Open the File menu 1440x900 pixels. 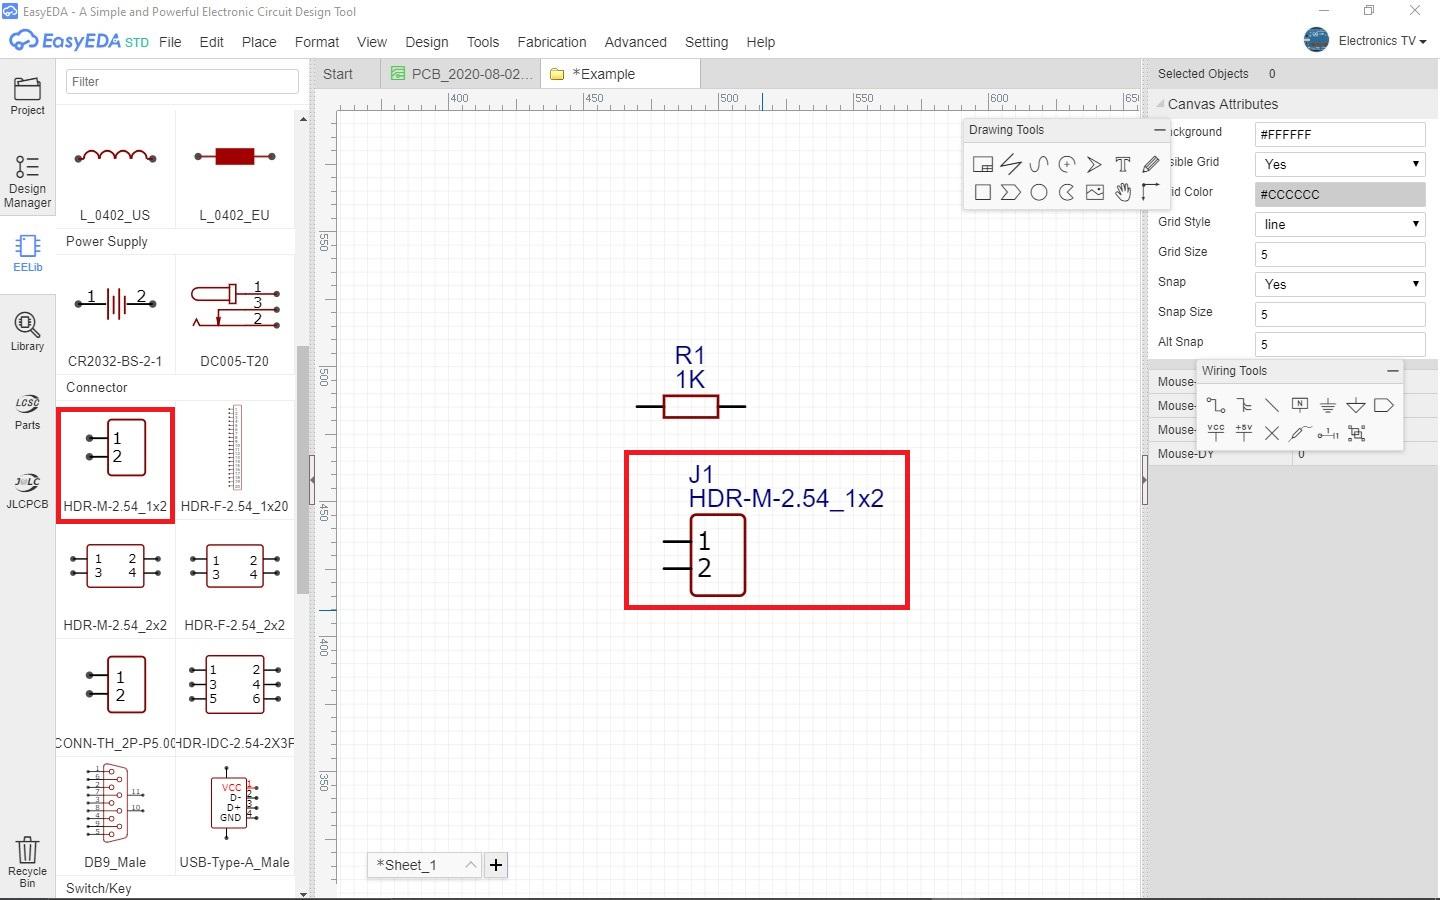(x=170, y=42)
